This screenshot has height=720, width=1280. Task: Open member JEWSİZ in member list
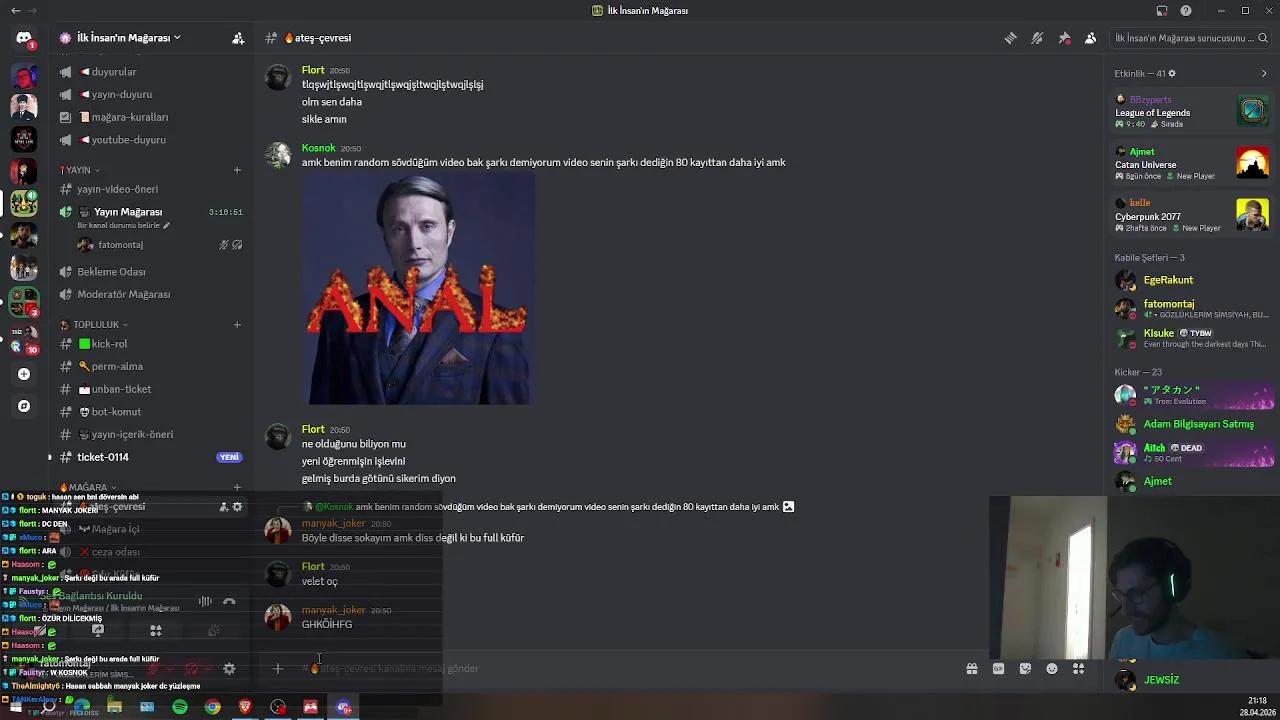1192,680
